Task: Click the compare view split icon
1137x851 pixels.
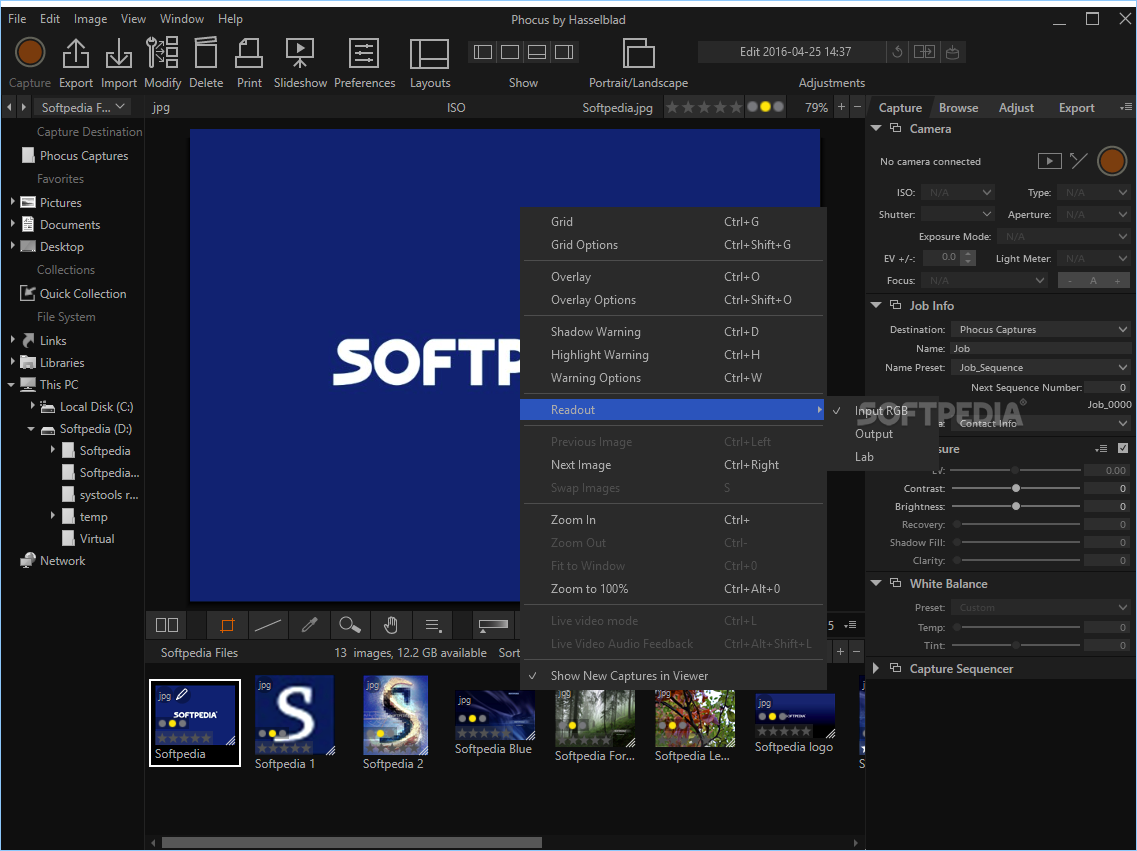Action: click(x=167, y=625)
